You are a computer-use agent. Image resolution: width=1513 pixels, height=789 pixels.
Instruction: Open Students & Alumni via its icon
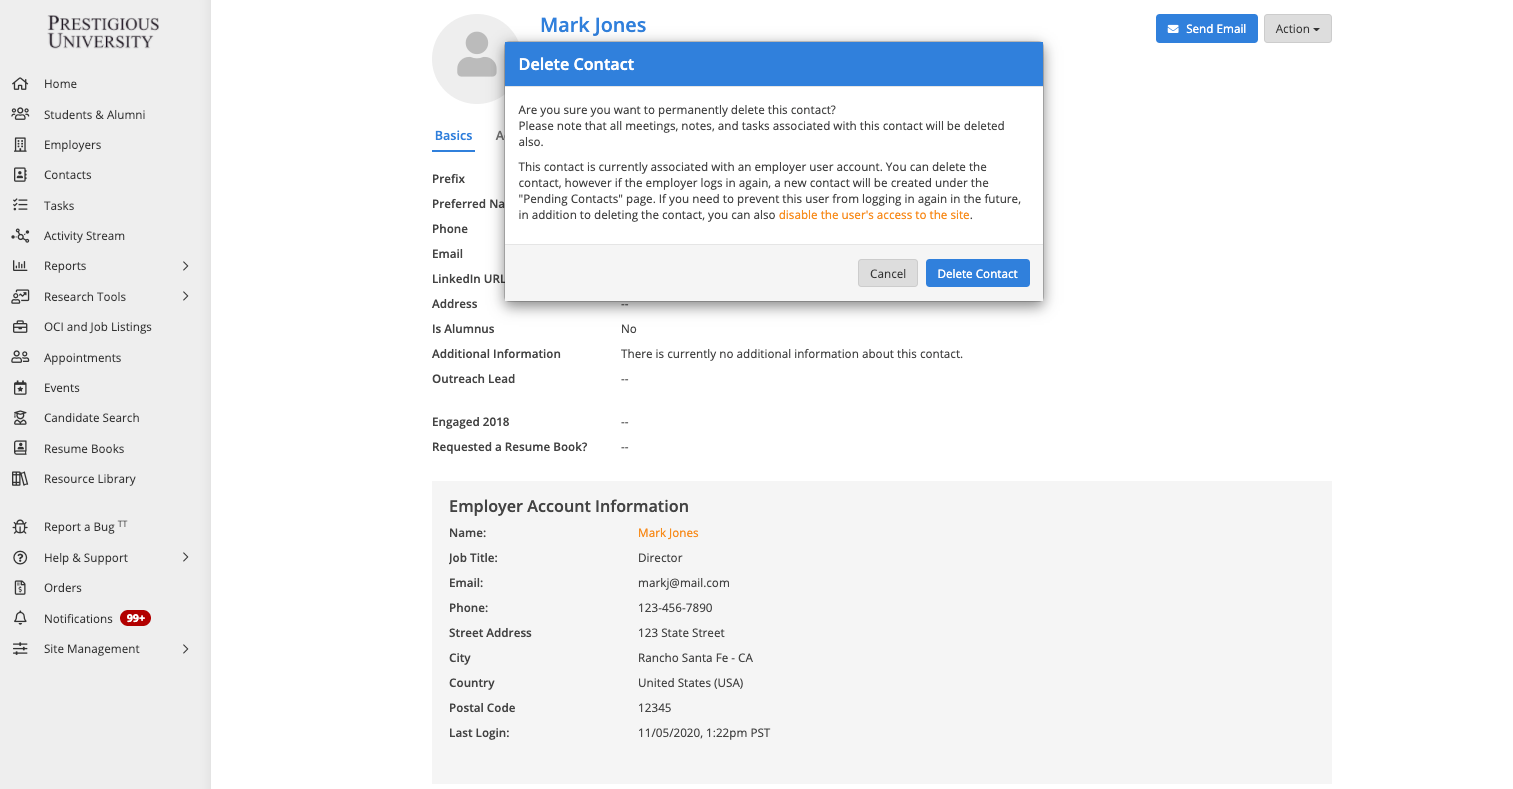tap(20, 114)
